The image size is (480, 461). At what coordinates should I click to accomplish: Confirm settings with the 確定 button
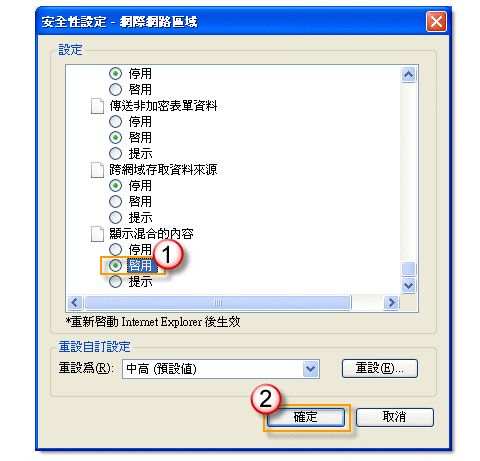pos(305,417)
